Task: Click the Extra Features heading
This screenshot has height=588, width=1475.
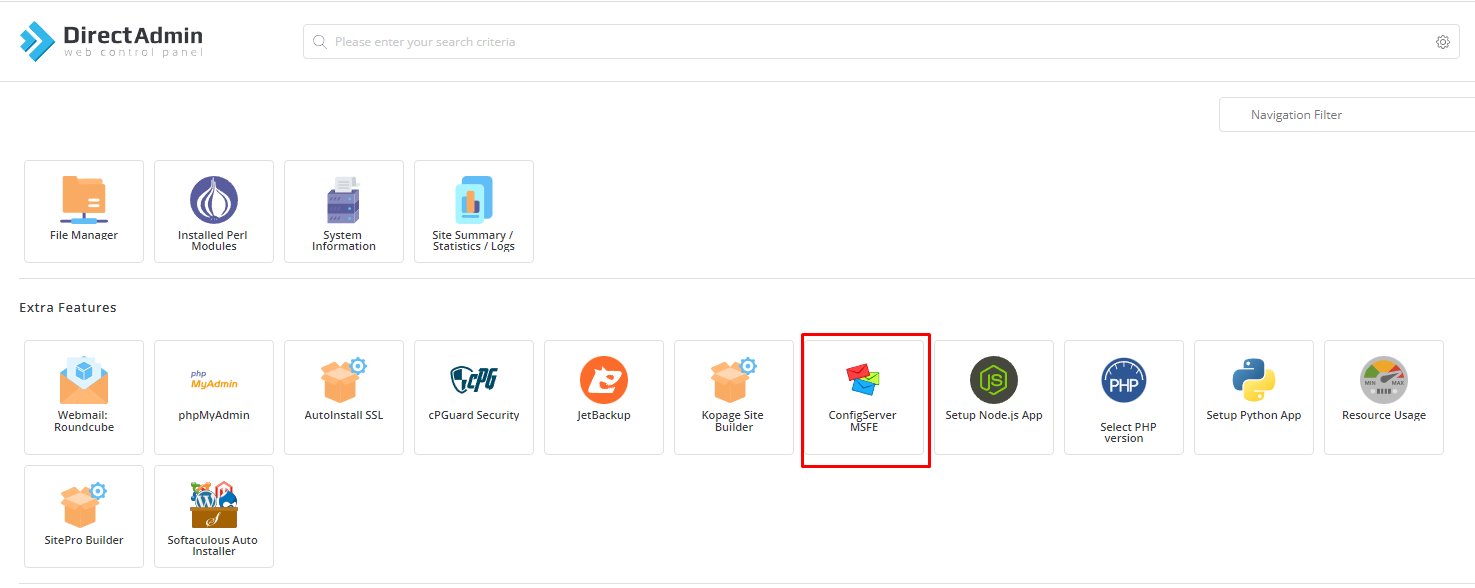Action: point(68,307)
